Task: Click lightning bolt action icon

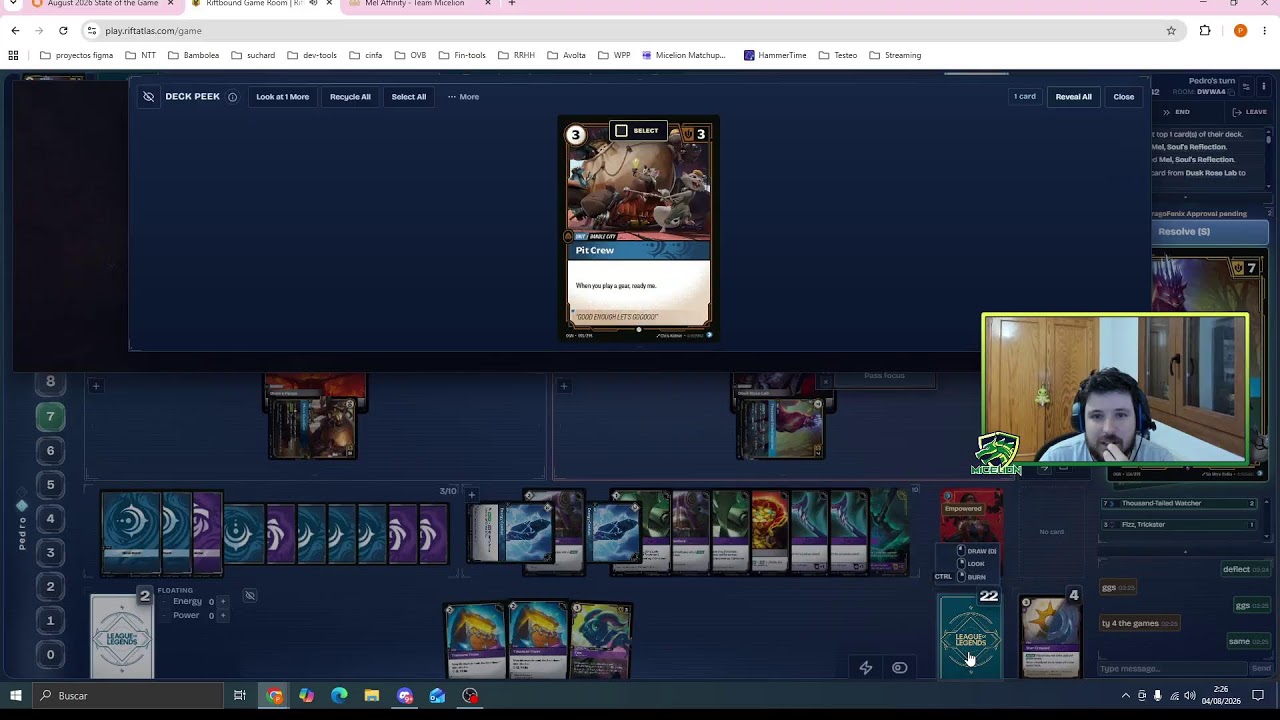Action: click(866, 668)
